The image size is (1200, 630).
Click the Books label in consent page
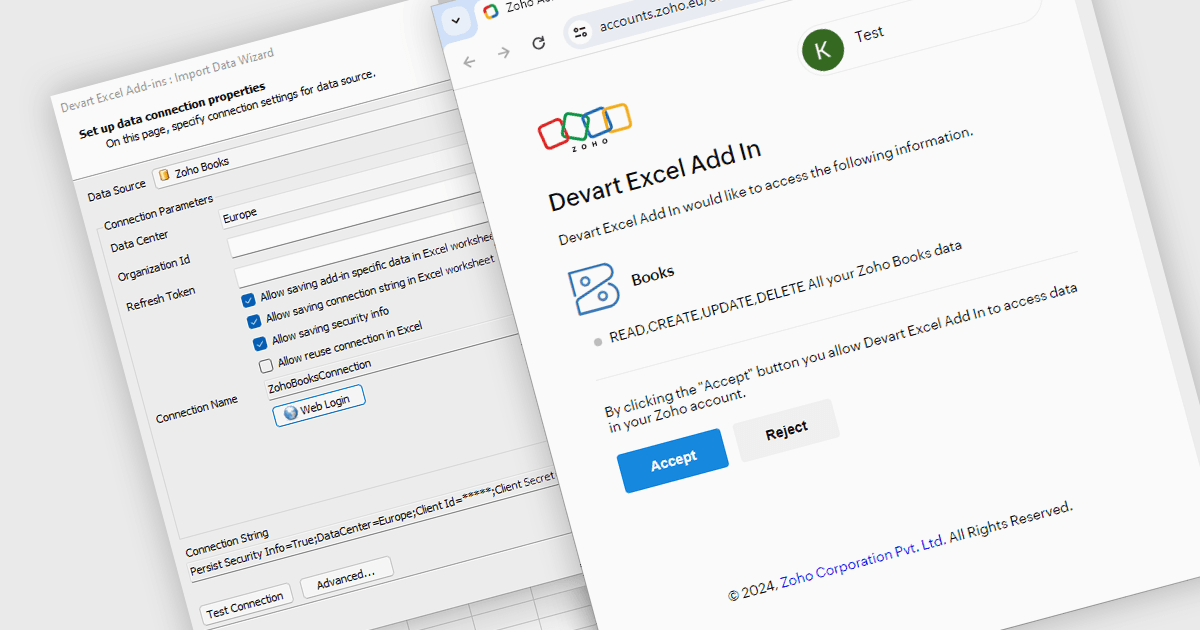point(653,273)
